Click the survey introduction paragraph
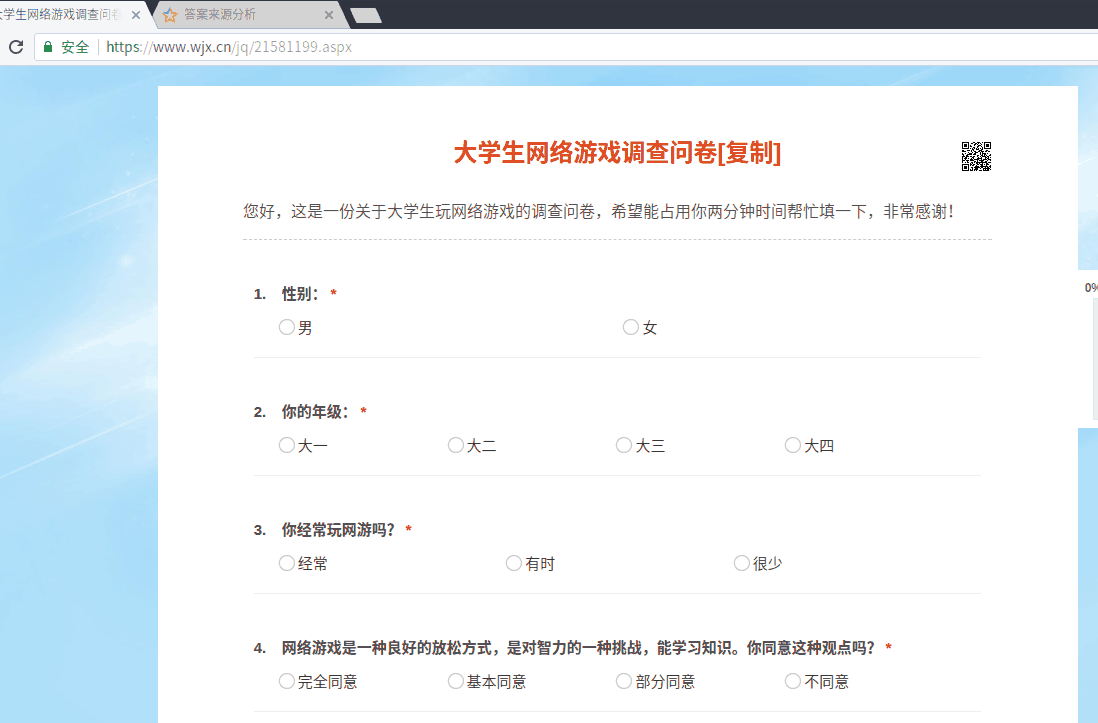This screenshot has height=723, width=1098. pos(599,212)
